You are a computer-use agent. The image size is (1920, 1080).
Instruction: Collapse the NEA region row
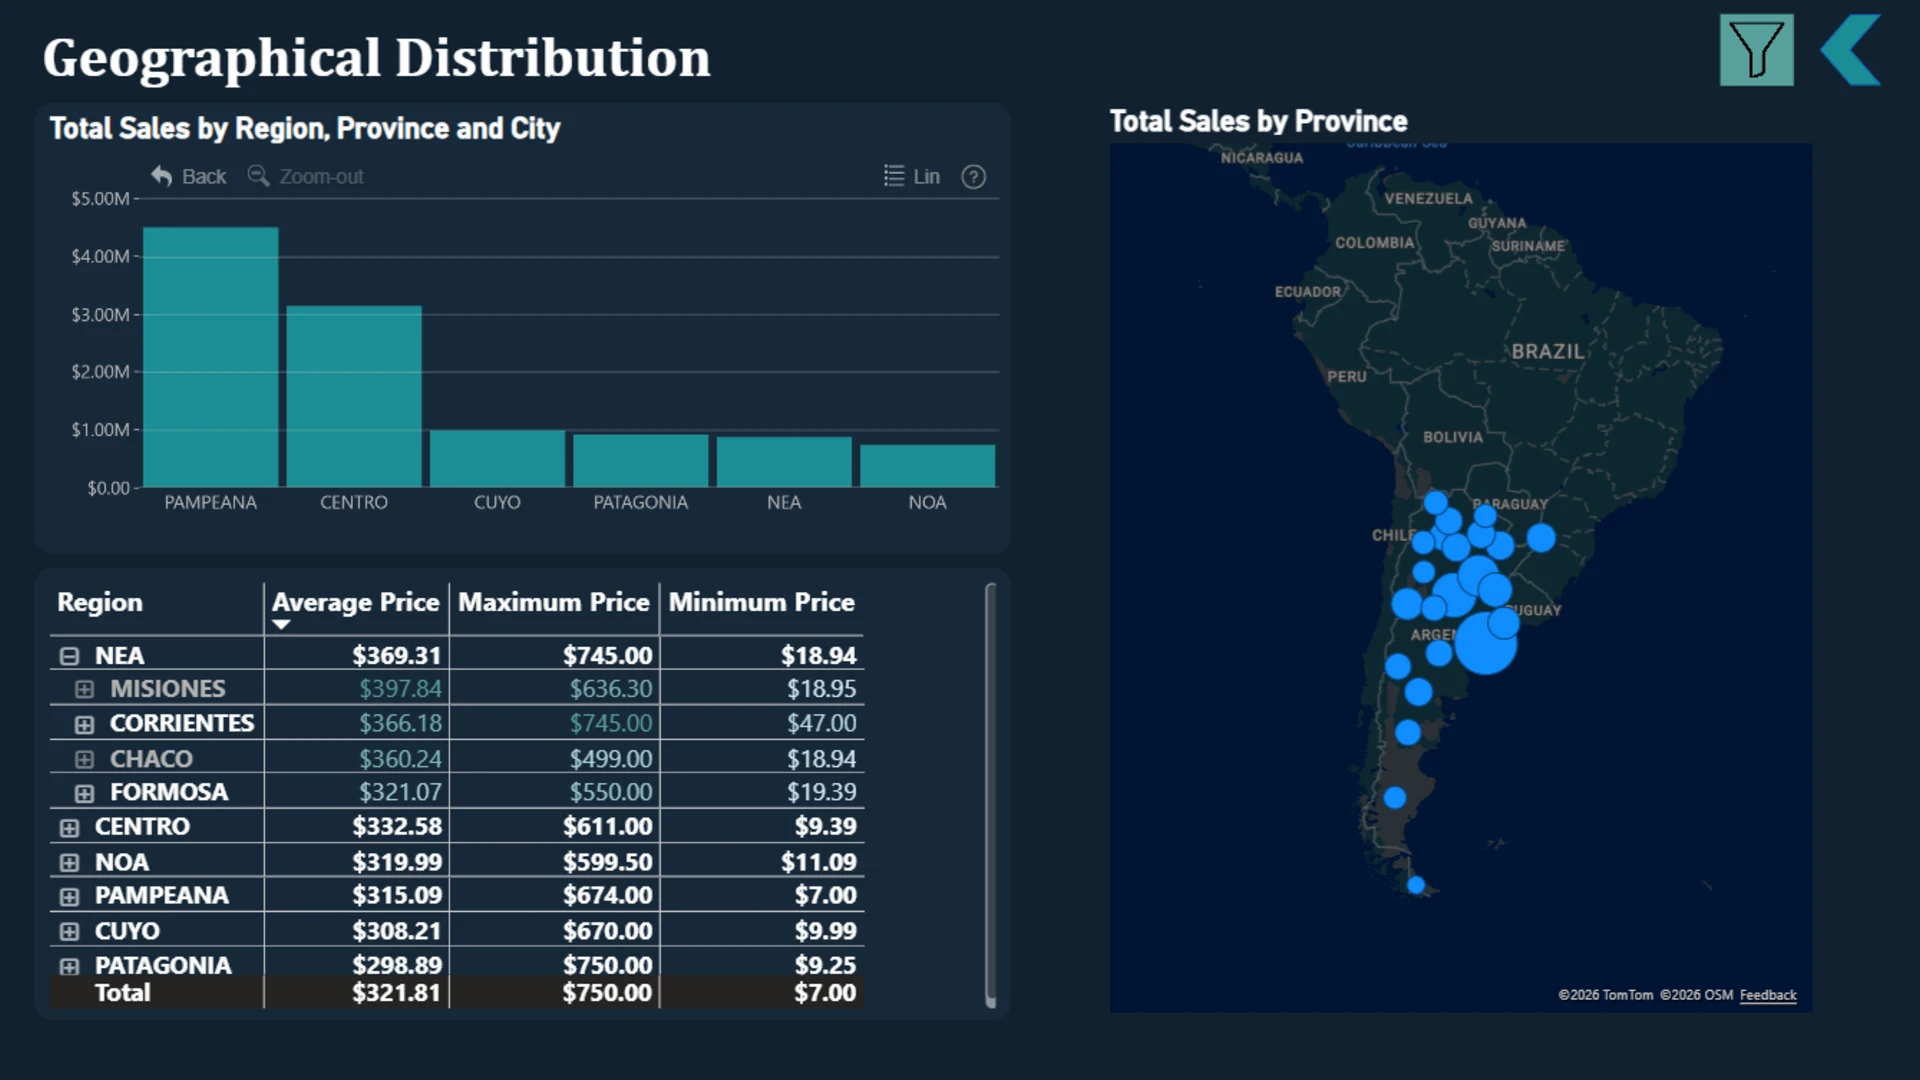[x=69, y=656]
